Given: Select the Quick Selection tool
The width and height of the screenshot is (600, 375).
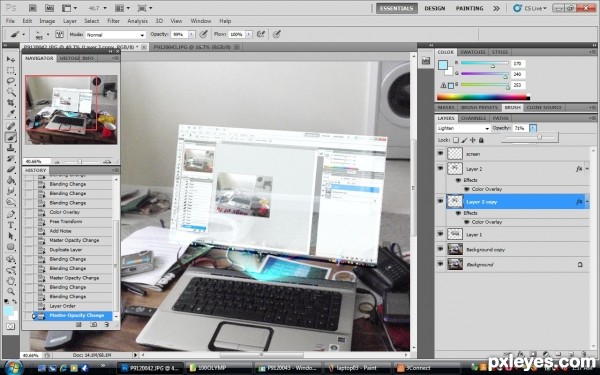Looking at the screenshot, I should pos(11,92).
